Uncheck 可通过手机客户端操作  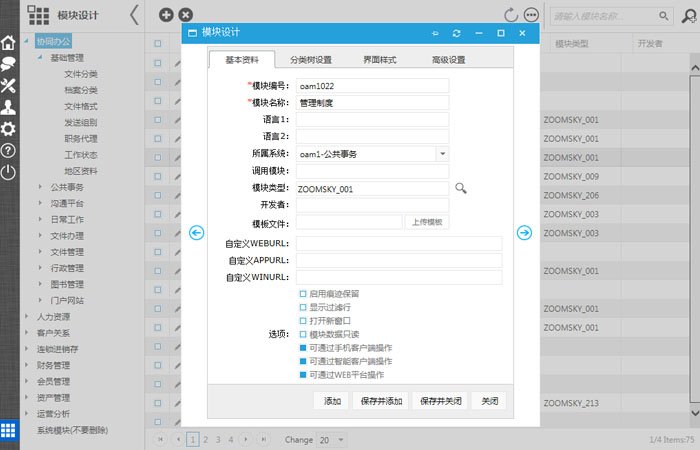coord(303,348)
